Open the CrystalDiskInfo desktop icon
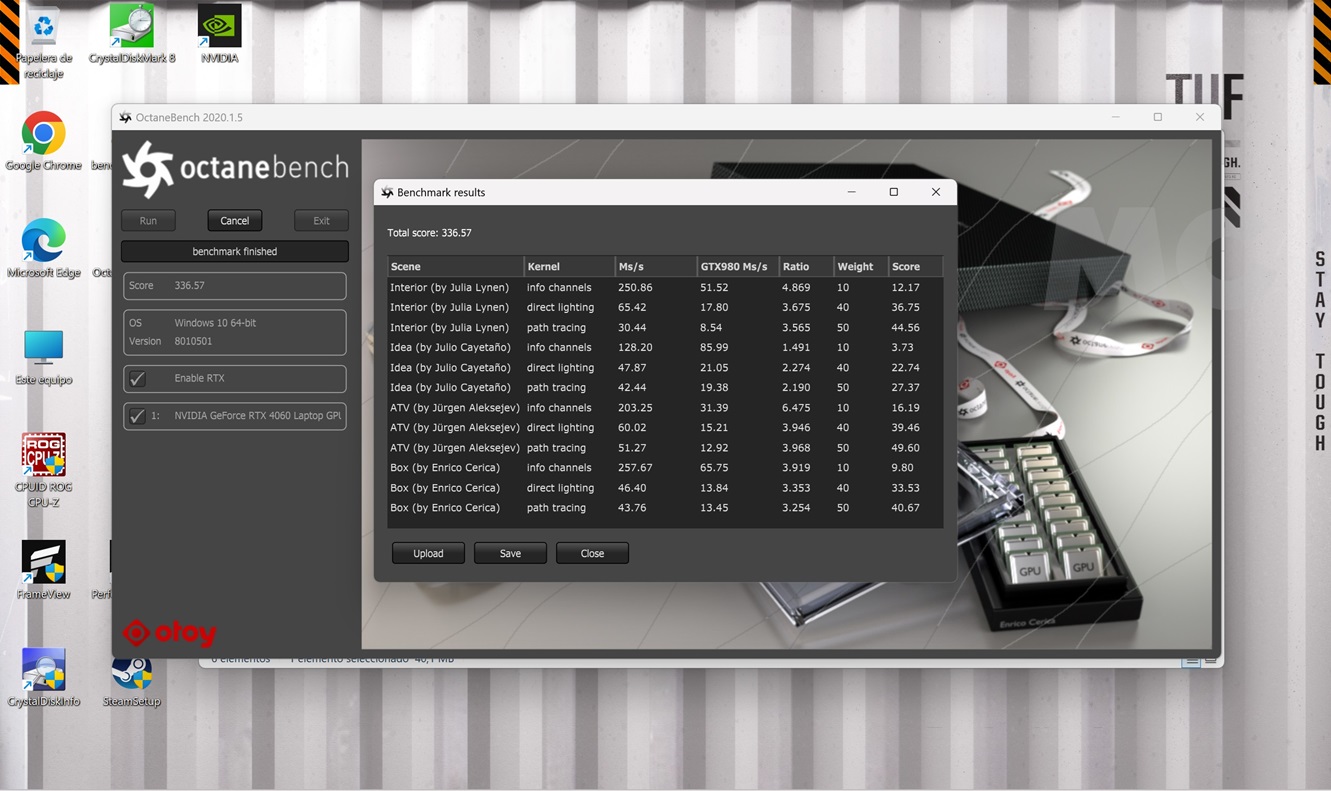Image resolution: width=1331 pixels, height=791 pixels. 43,670
